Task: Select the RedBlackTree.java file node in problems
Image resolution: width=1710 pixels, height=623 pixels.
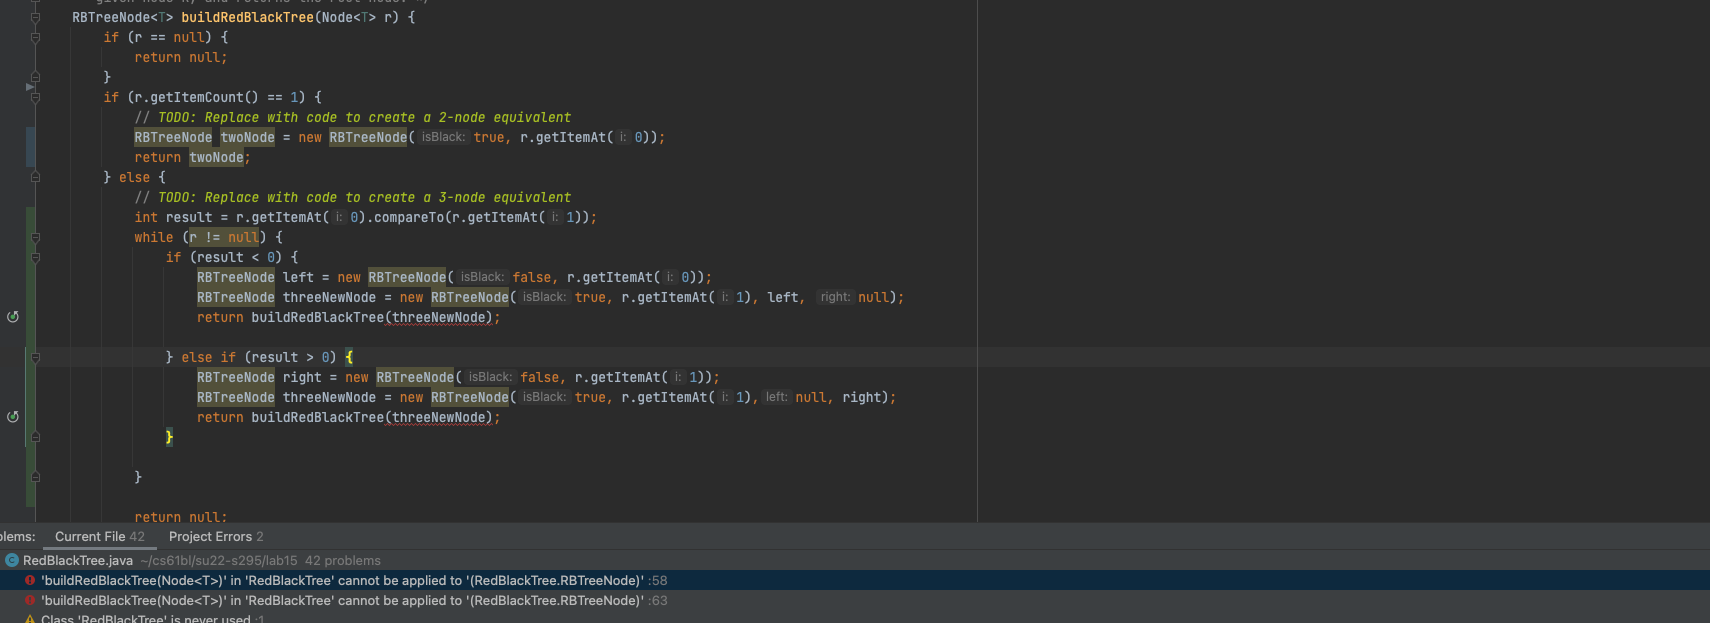Action: click(x=78, y=561)
